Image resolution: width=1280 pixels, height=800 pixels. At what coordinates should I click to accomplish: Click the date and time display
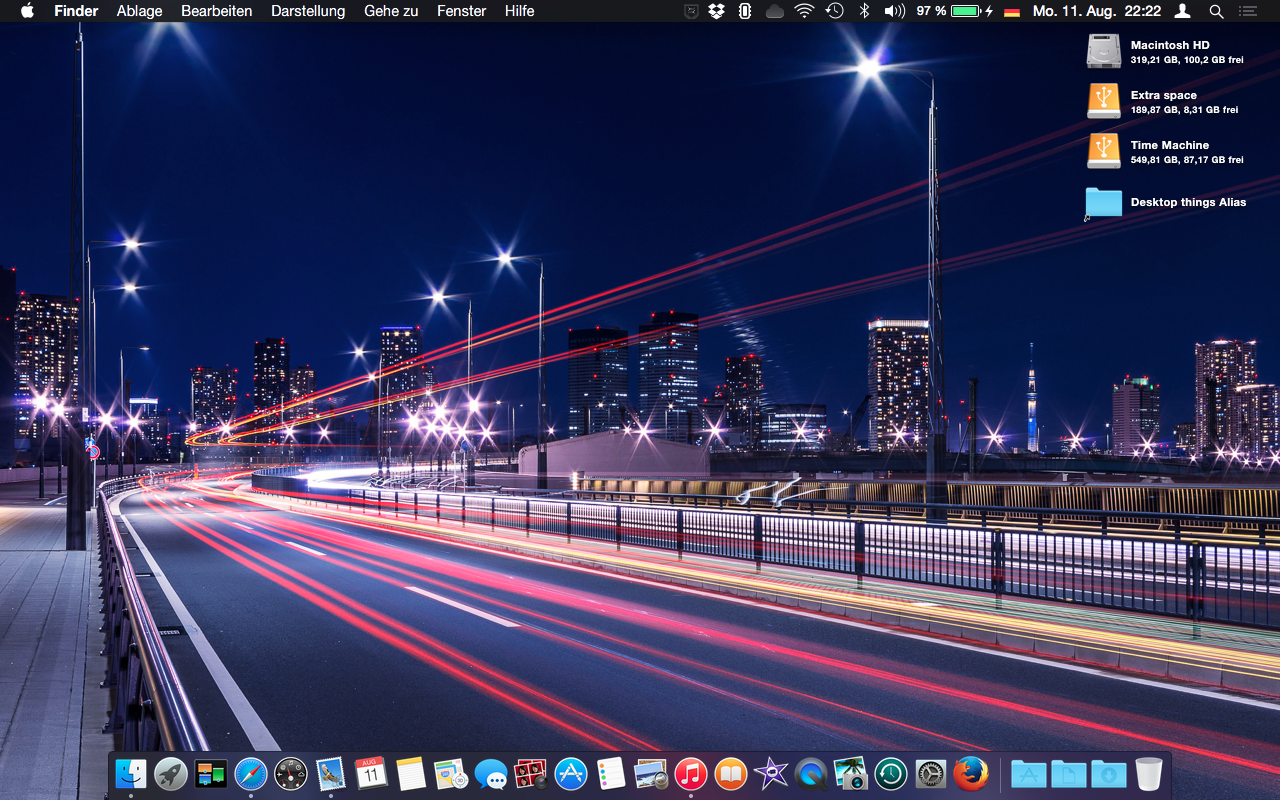(x=1097, y=11)
